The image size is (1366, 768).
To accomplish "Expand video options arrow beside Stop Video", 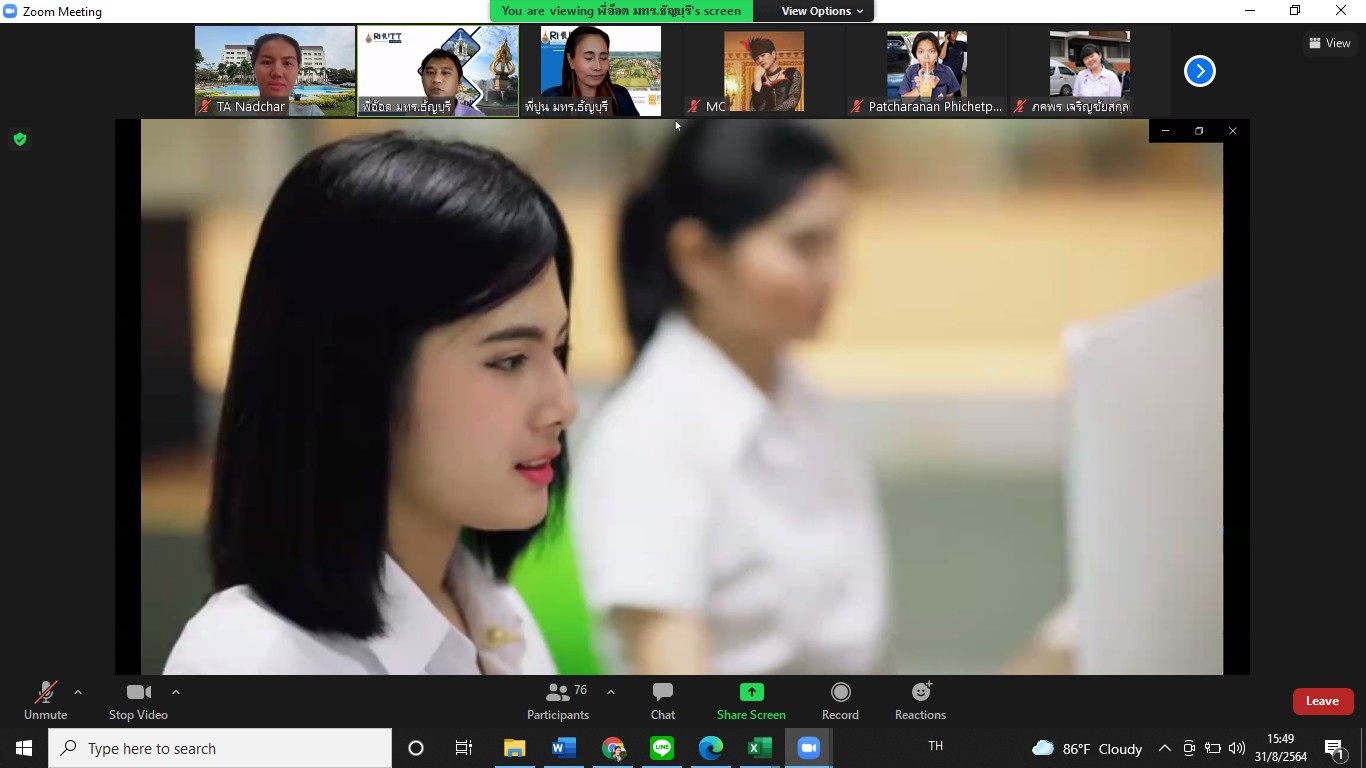I will [176, 692].
